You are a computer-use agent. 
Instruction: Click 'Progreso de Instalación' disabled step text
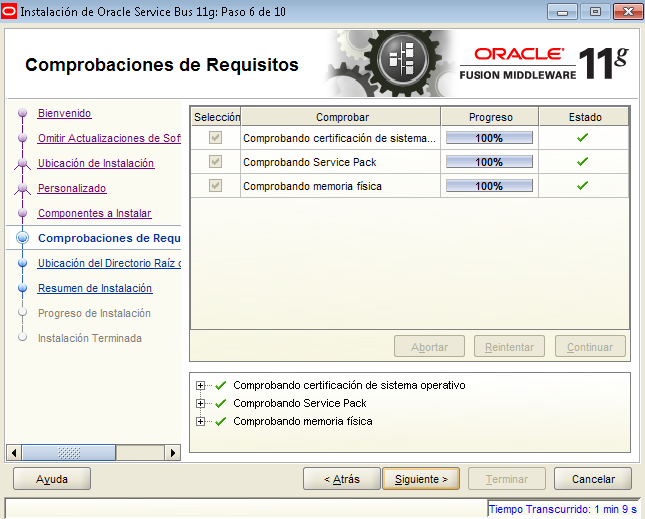point(94,313)
